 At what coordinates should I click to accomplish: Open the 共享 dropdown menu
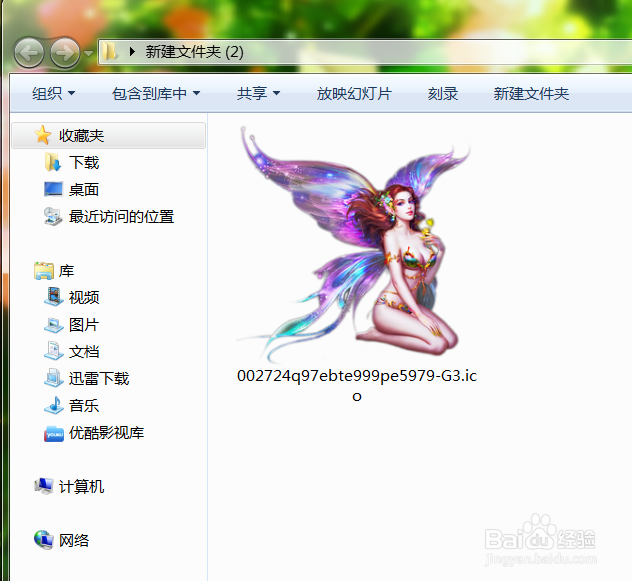coord(258,94)
